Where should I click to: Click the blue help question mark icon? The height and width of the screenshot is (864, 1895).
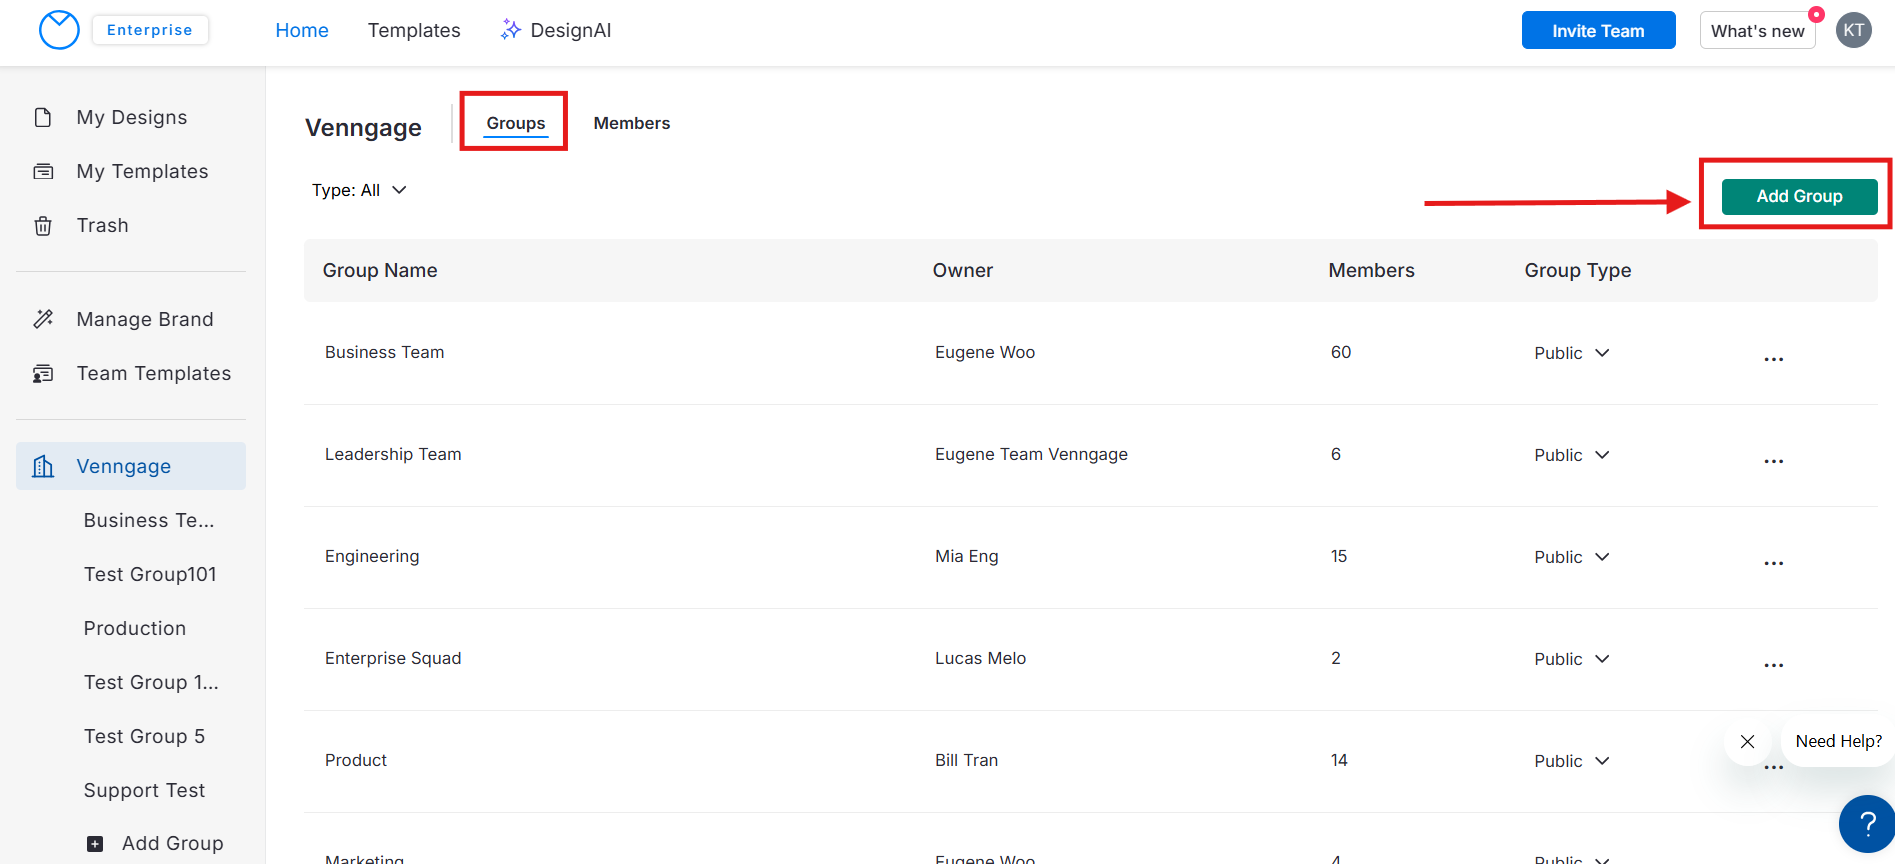point(1866,823)
